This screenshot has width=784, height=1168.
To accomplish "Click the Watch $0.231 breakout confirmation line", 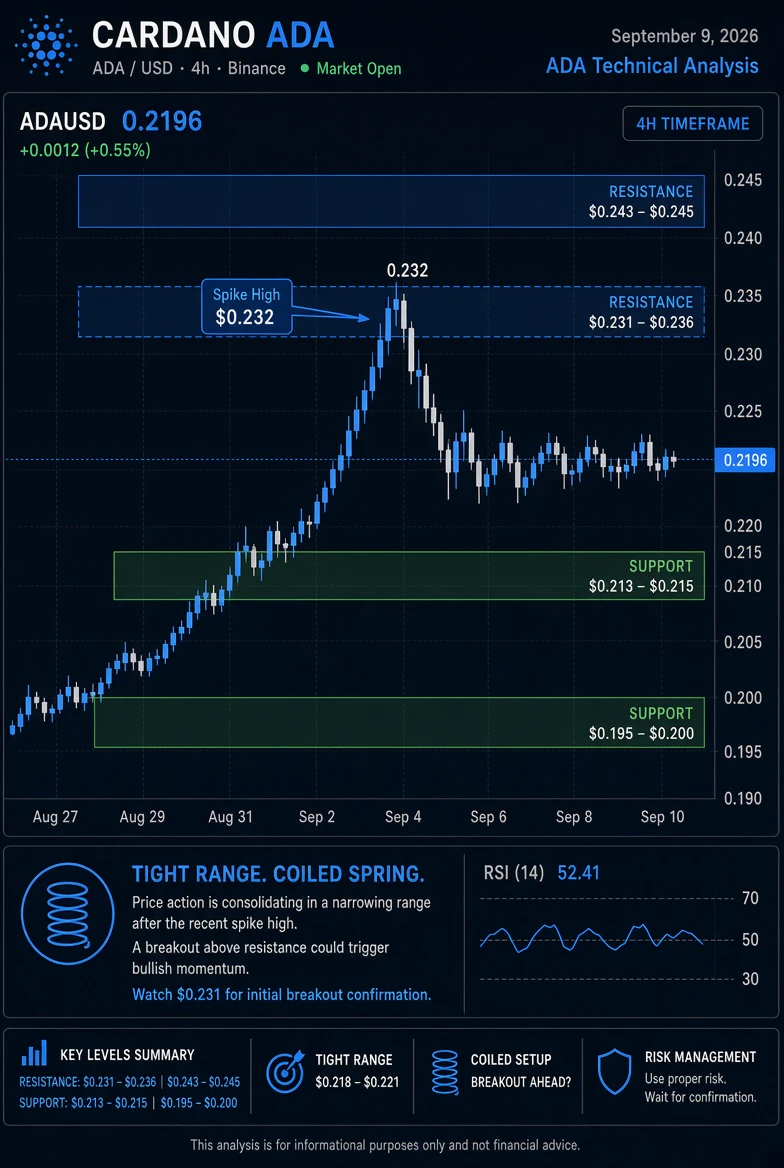I will coord(282,994).
